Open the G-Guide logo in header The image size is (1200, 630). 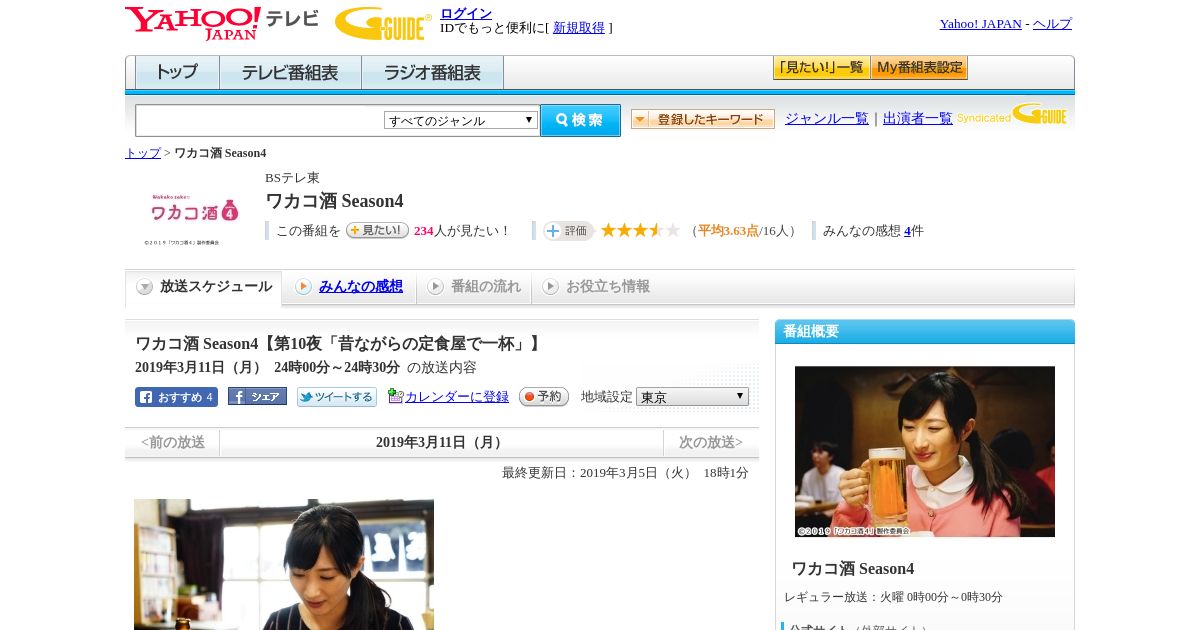click(x=383, y=23)
